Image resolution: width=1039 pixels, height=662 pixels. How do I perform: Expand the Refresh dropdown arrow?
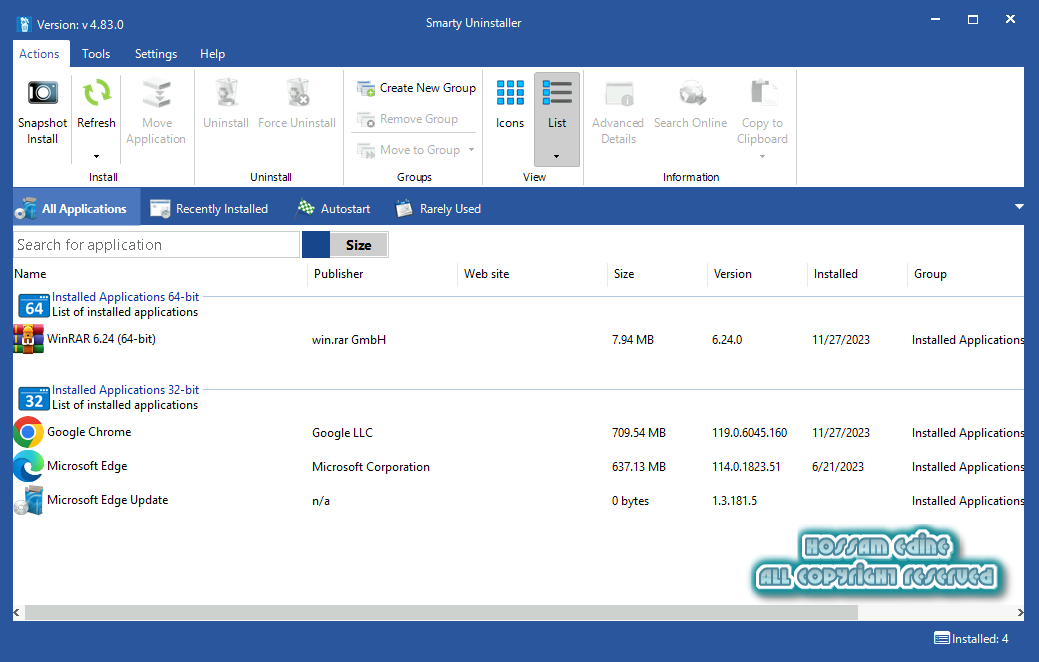tap(97, 156)
